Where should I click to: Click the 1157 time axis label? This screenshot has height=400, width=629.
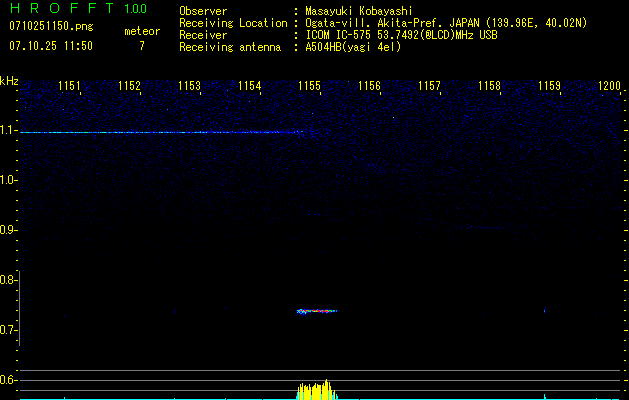pos(429,86)
